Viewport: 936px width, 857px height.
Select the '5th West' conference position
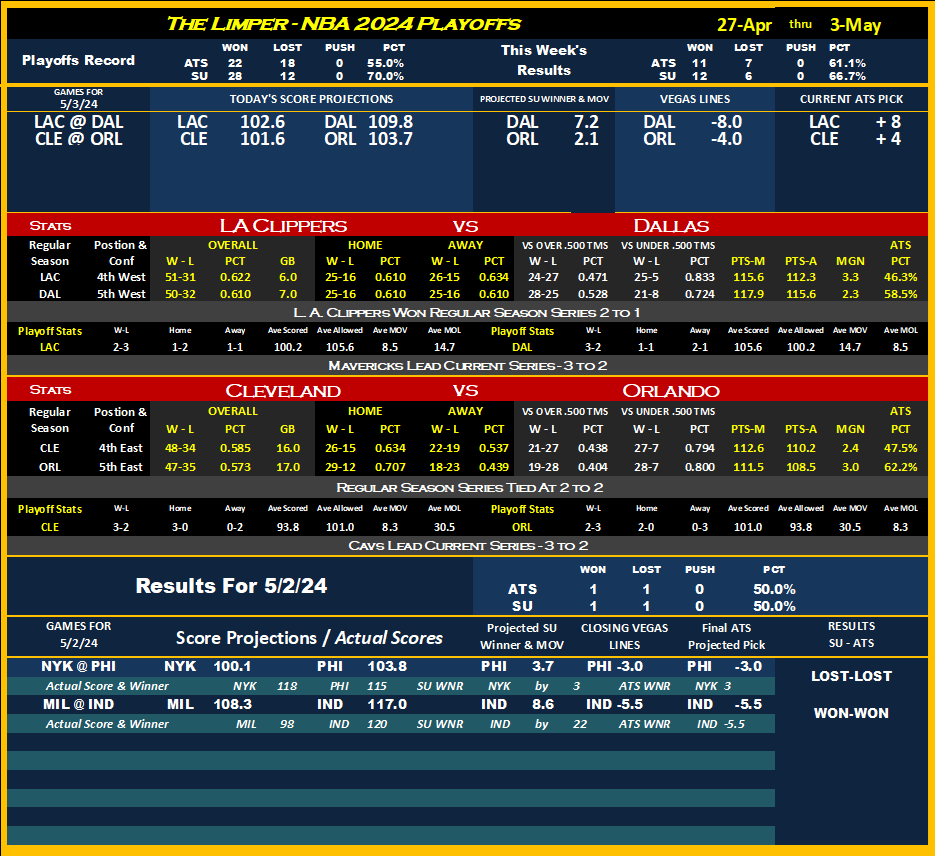[x=121, y=294]
